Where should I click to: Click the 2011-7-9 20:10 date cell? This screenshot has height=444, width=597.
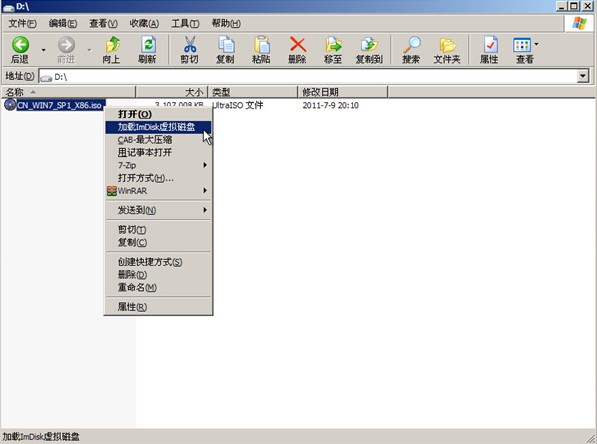330,105
